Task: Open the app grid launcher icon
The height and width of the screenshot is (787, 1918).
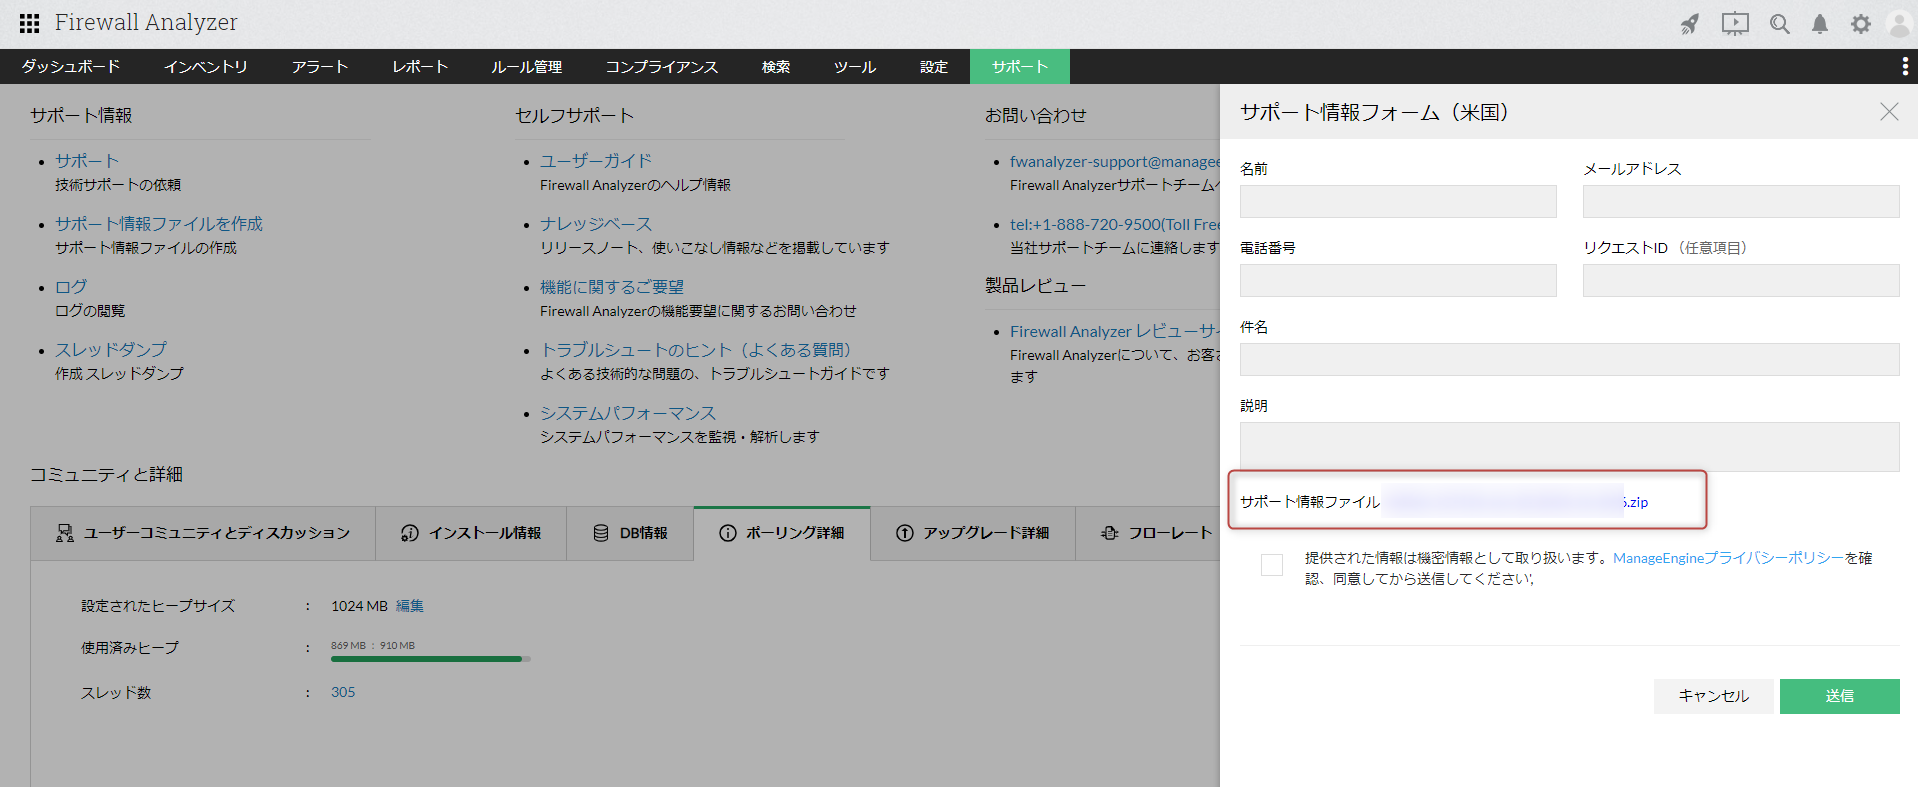Action: (29, 23)
